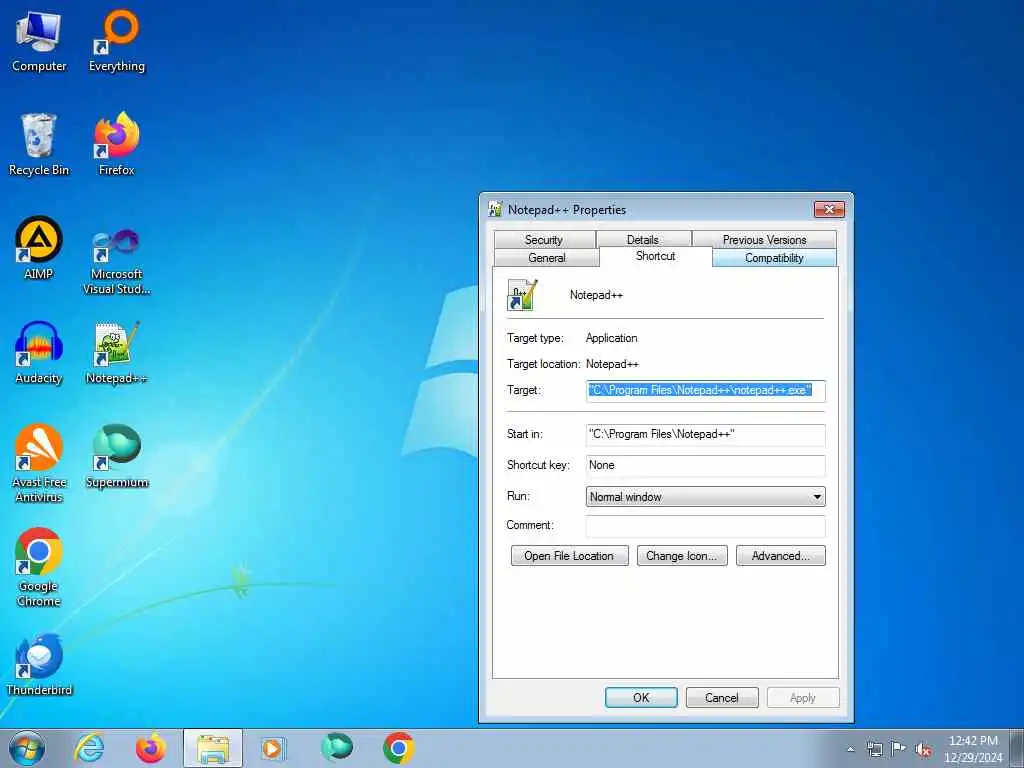The image size is (1024, 768).
Task: Focus the Shortcut key field
Action: click(x=705, y=465)
